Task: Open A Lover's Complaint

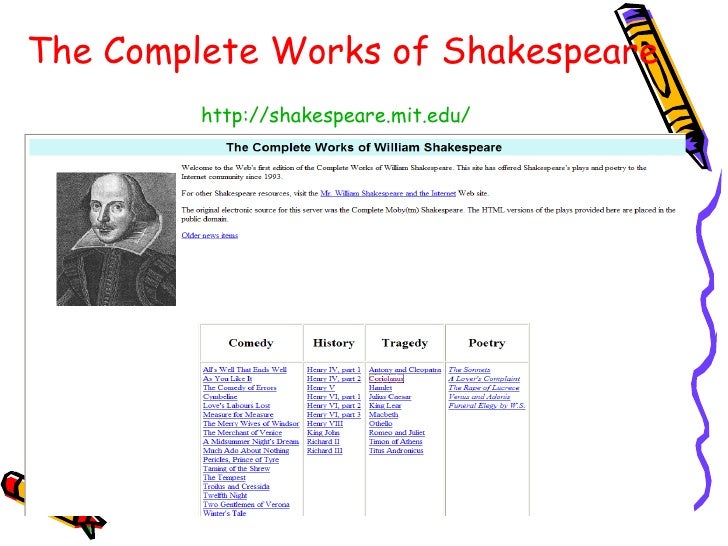Action: coord(484,378)
